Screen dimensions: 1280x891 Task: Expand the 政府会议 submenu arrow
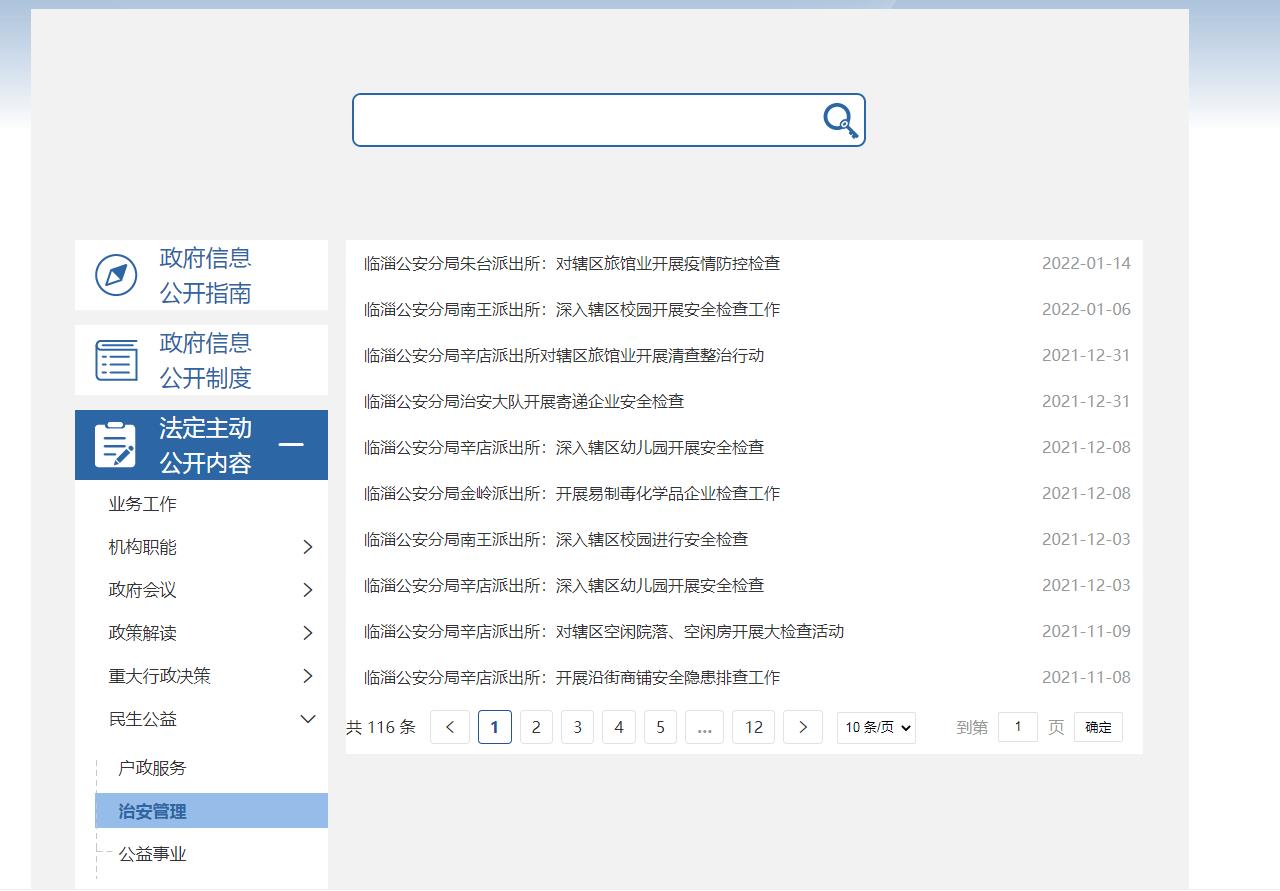[307, 590]
